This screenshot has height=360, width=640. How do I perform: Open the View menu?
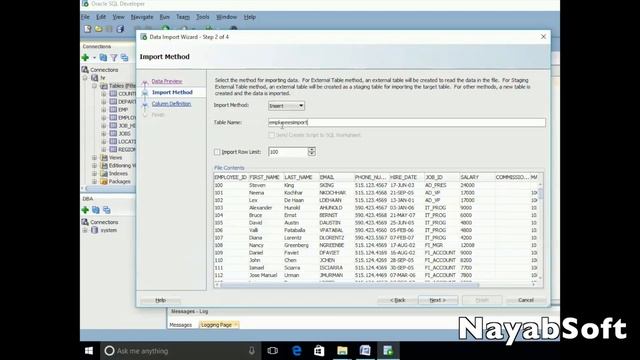[118, 17]
